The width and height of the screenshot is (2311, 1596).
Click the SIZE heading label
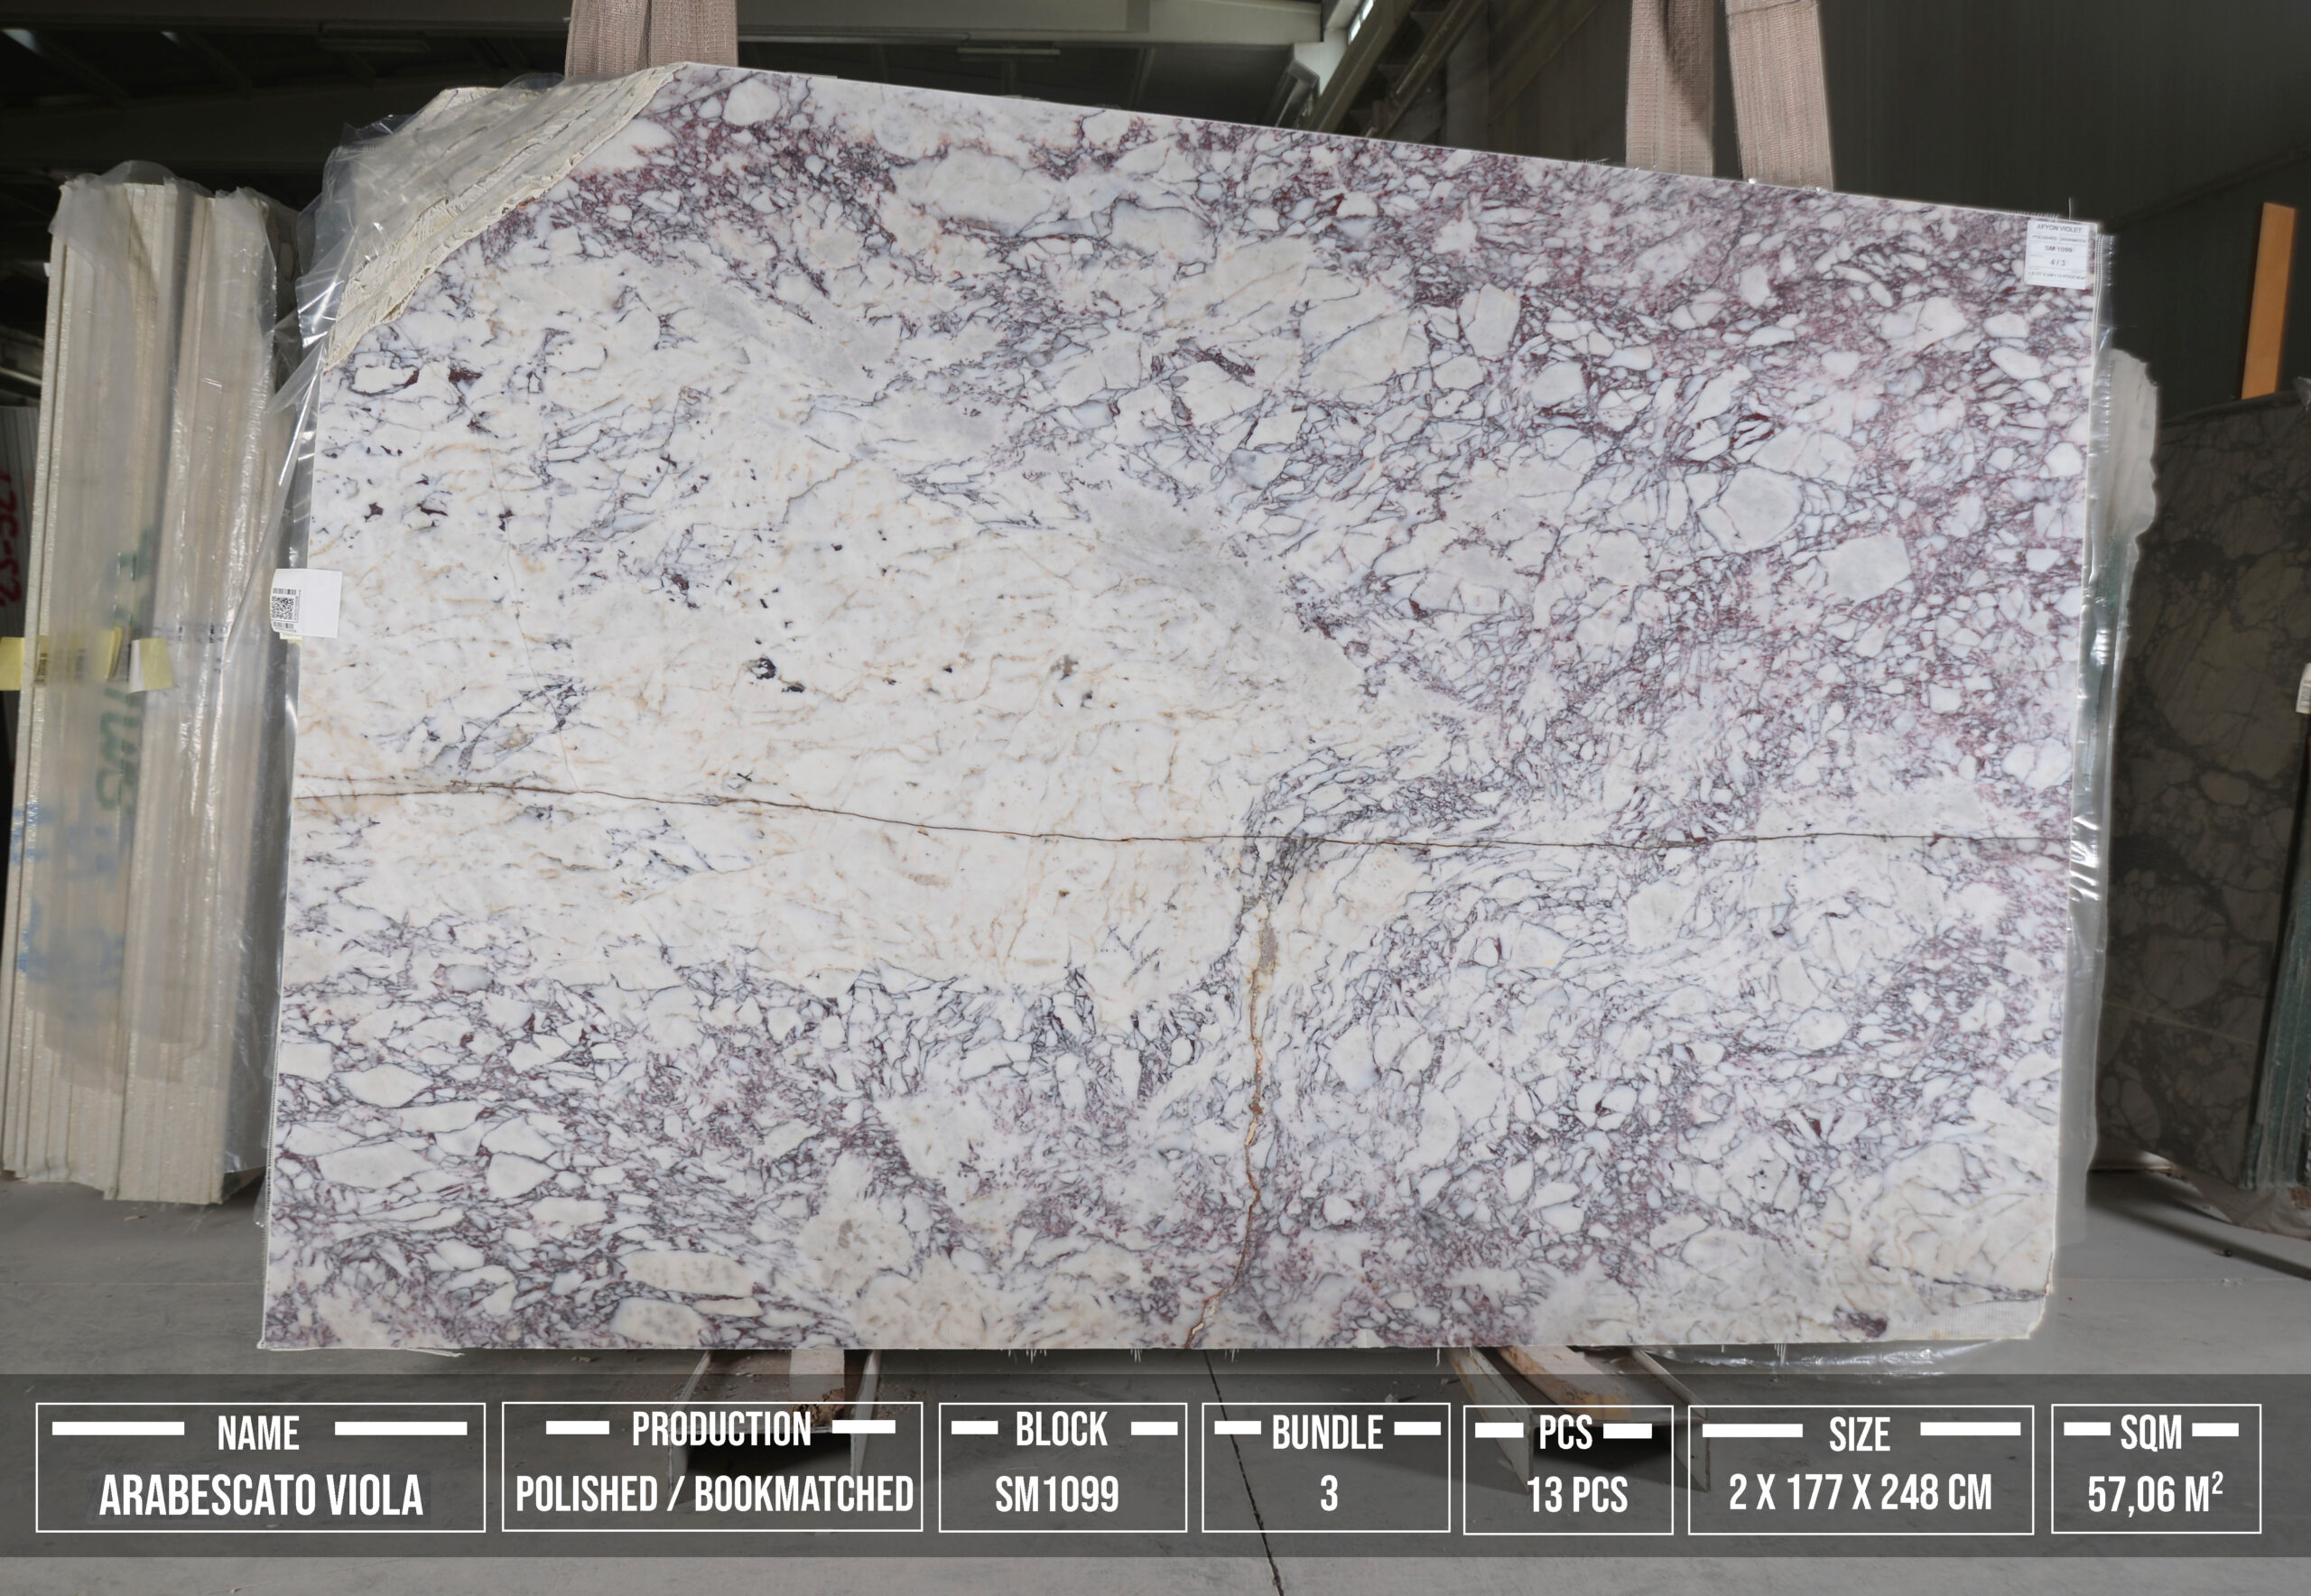[x=1859, y=1434]
